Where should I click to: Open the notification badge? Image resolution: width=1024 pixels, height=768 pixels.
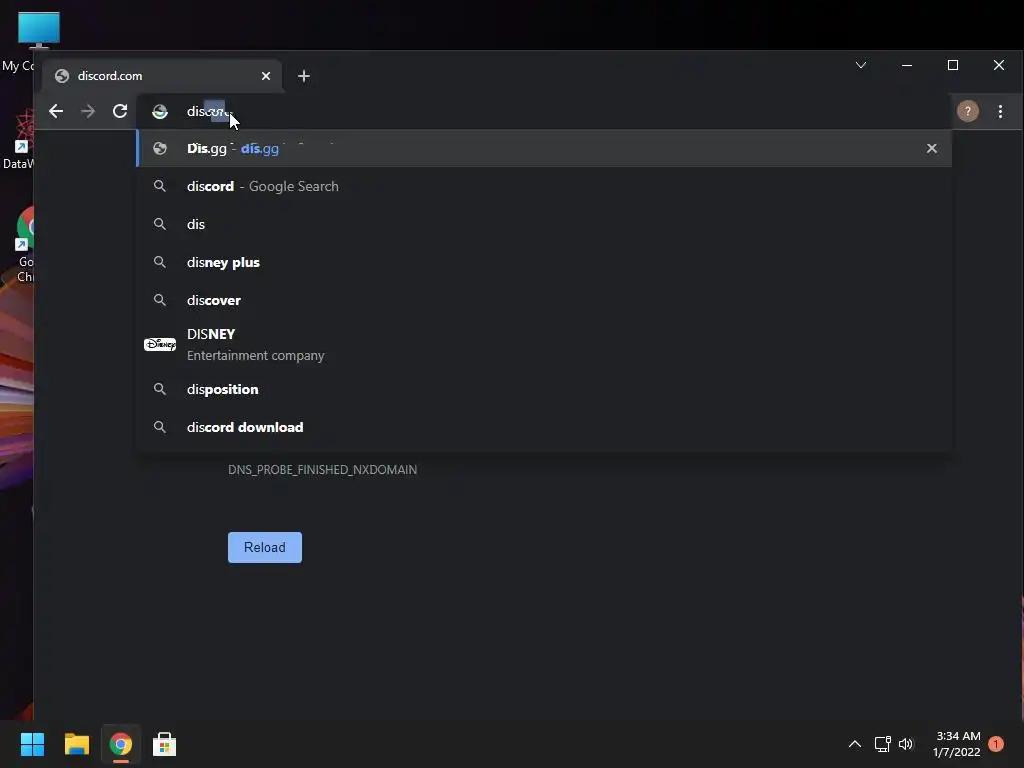(x=996, y=744)
